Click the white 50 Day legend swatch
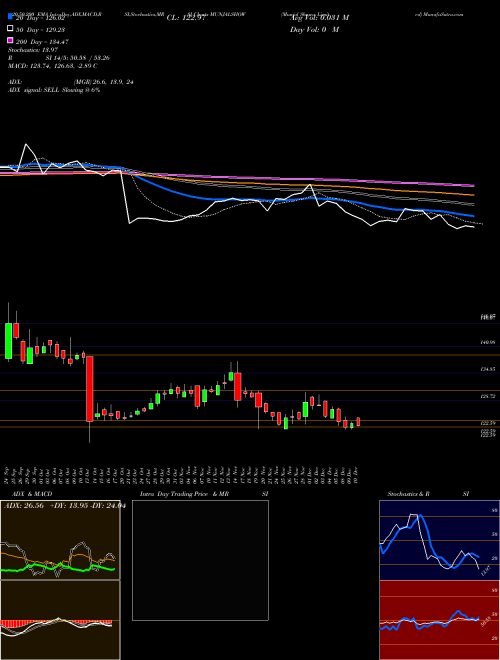Screen dimensions: 500x660 click(x=10, y=29)
